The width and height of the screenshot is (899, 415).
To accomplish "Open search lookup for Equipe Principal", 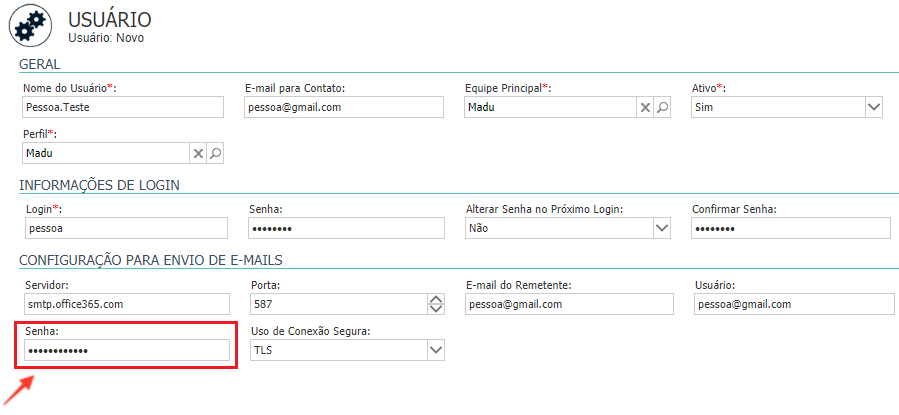I will click(662, 107).
